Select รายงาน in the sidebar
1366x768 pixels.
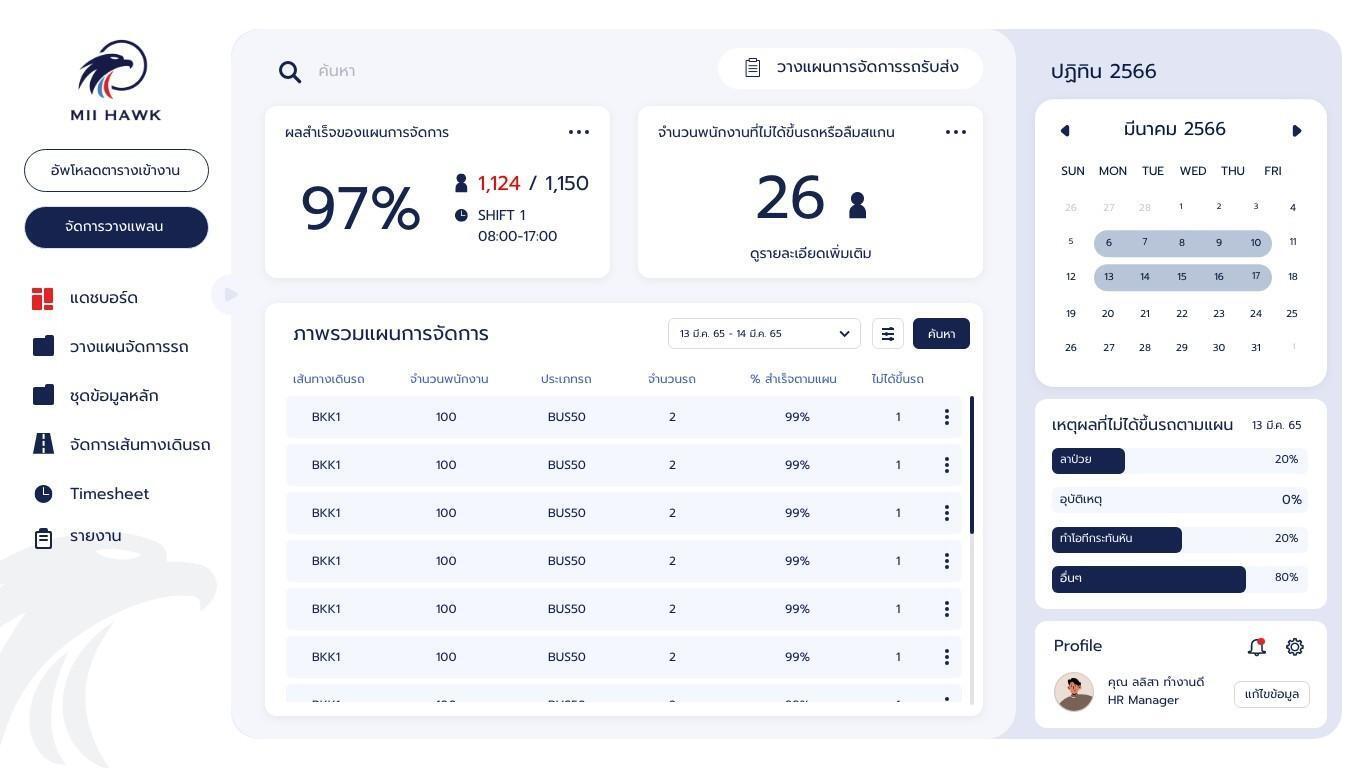pyautogui.click(x=95, y=536)
